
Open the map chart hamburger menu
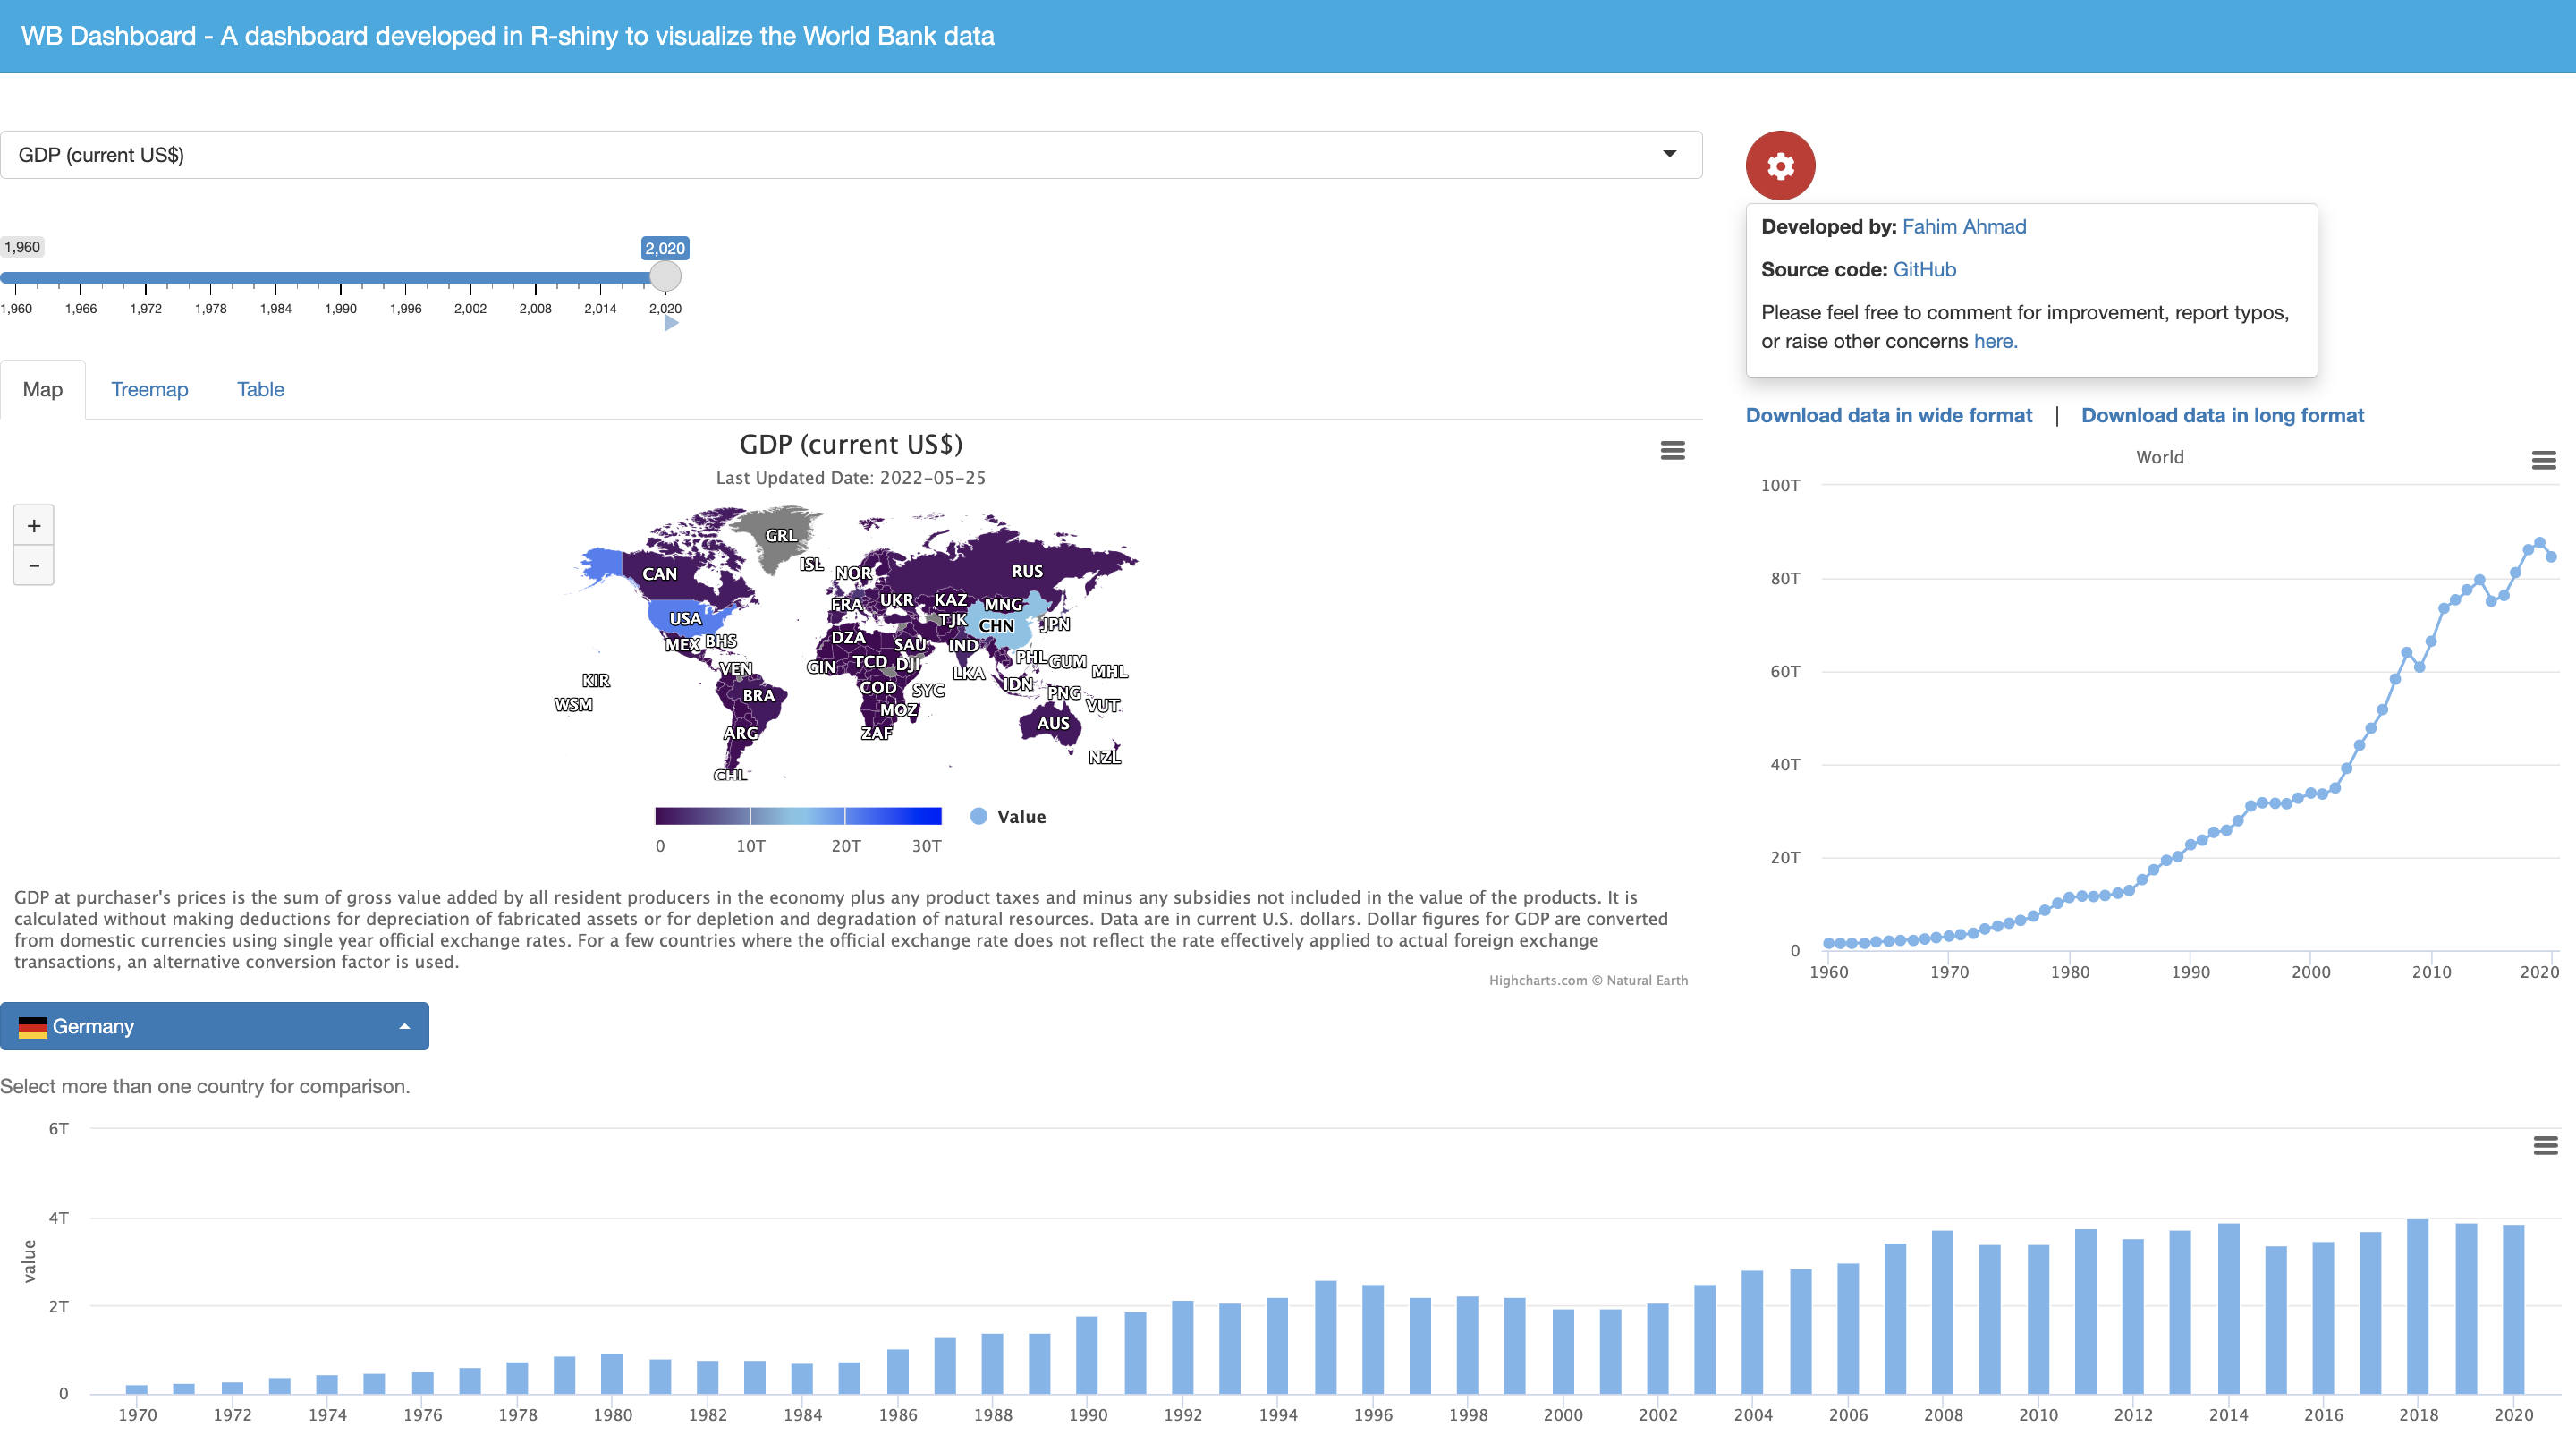[1672, 451]
